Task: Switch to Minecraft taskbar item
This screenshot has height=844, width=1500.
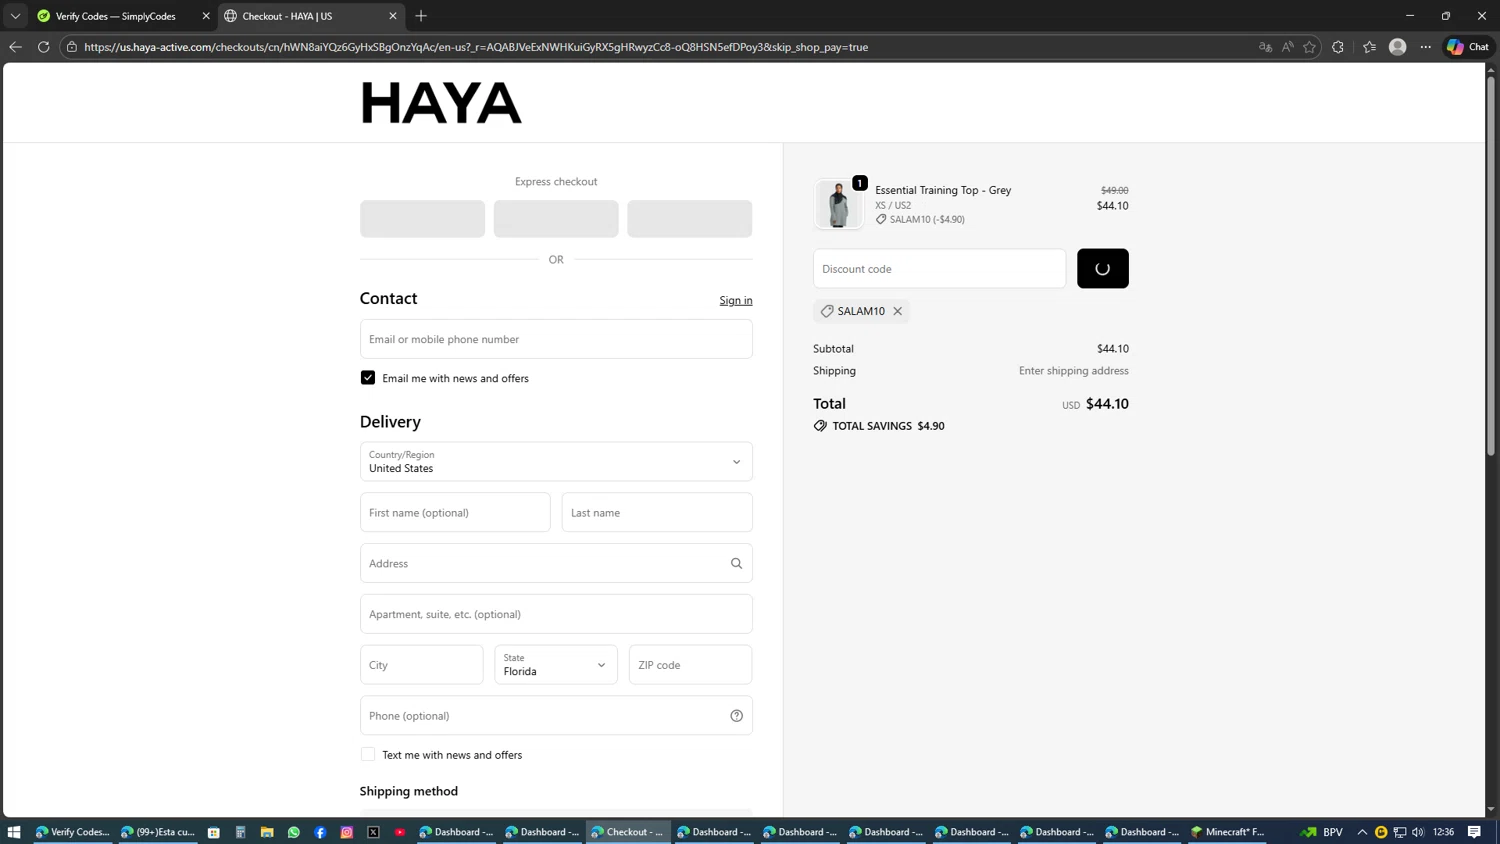Action: [x=1228, y=831]
